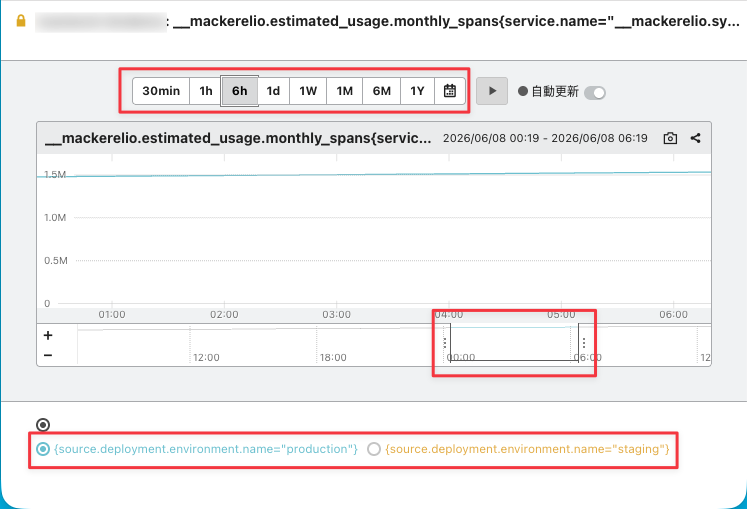Toggle the 自動更新 auto-update switch

coord(595,92)
